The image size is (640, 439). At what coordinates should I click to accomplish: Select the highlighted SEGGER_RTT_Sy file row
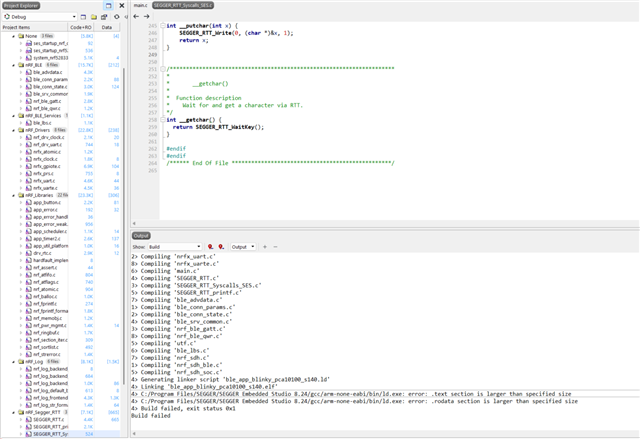click(x=60, y=434)
